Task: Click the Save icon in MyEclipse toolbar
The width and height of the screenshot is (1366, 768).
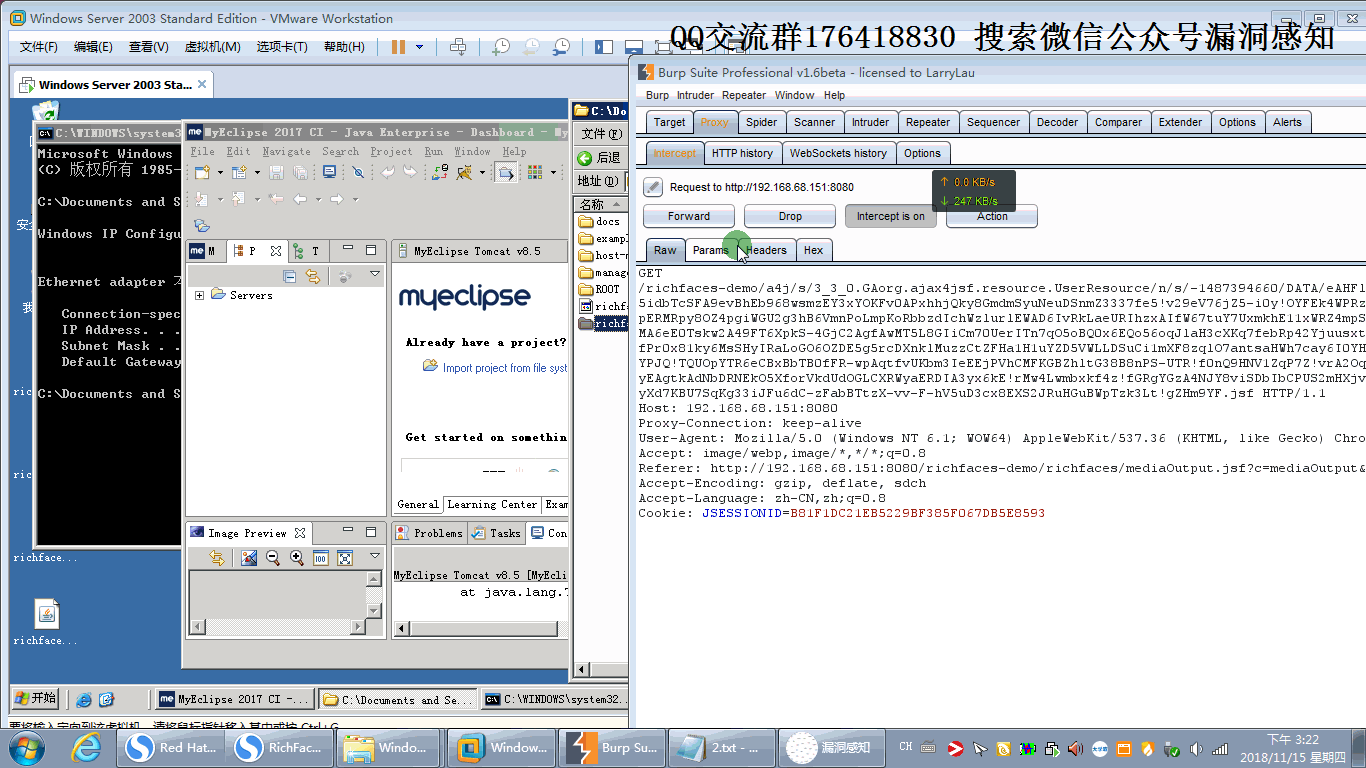Action: pyautogui.click(x=276, y=173)
